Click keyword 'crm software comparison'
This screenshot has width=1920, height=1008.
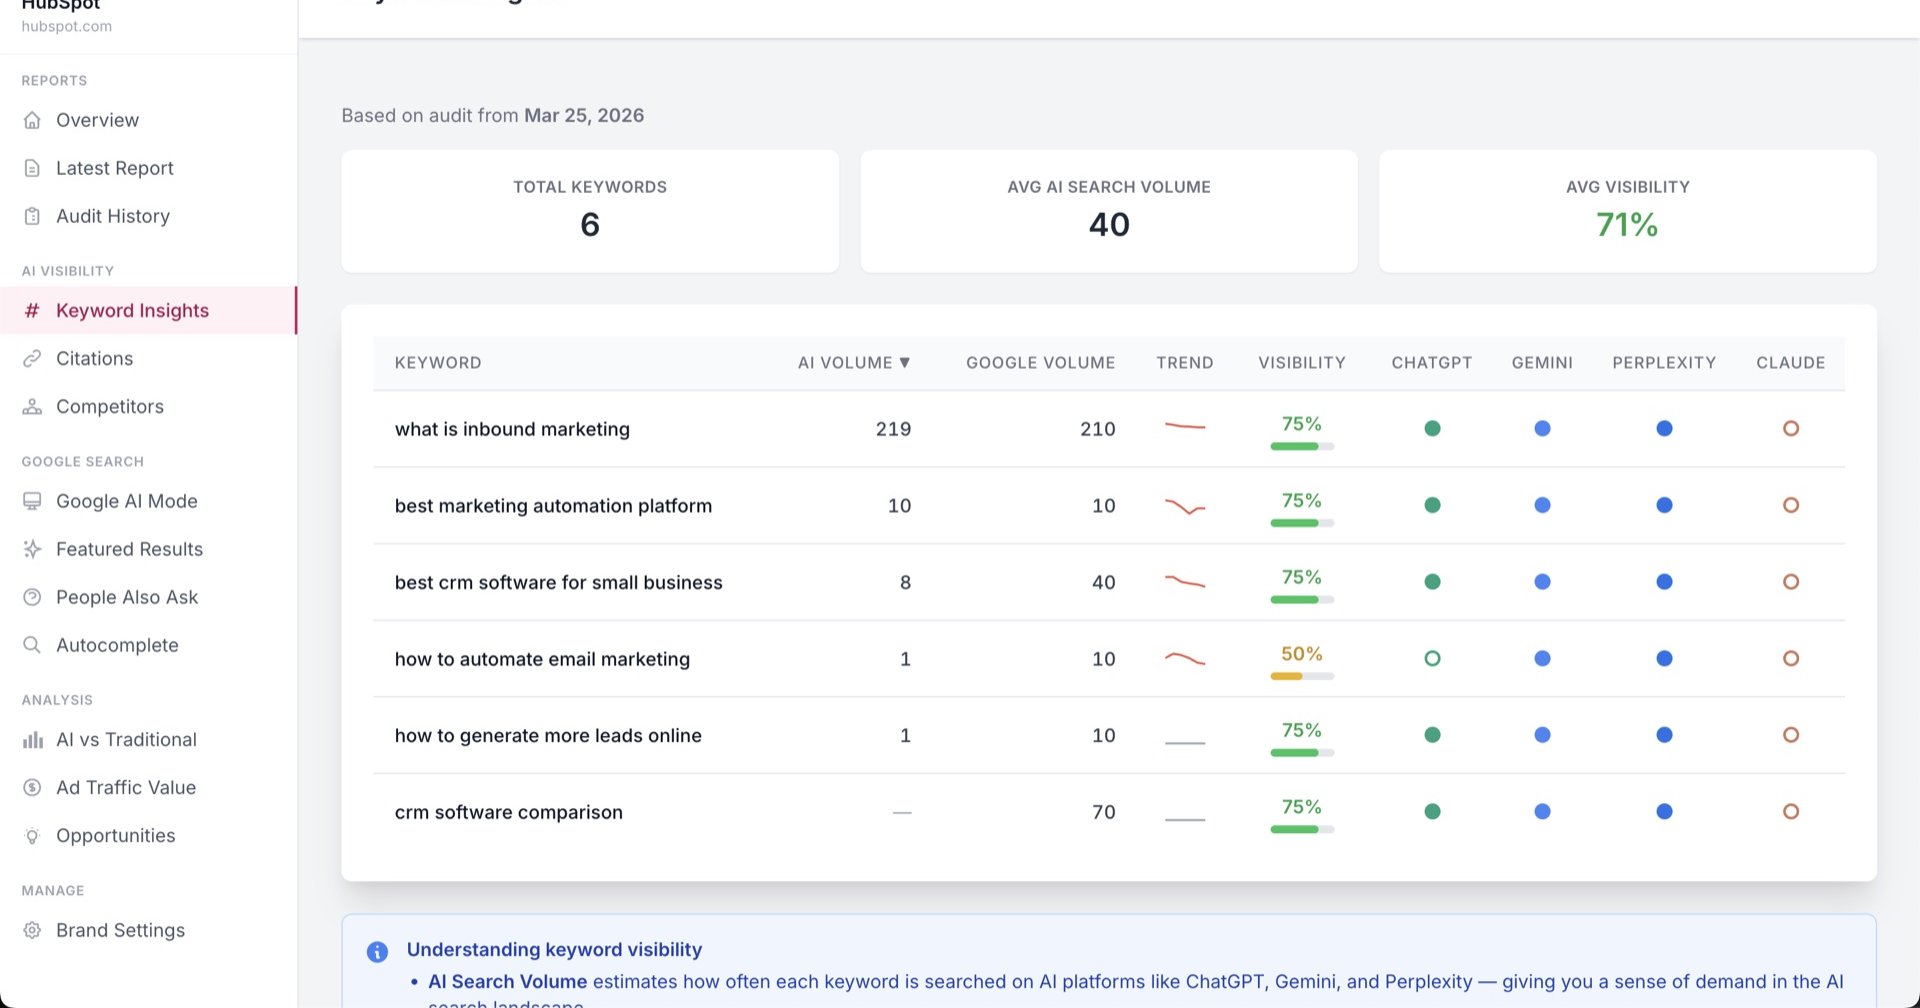pos(508,813)
